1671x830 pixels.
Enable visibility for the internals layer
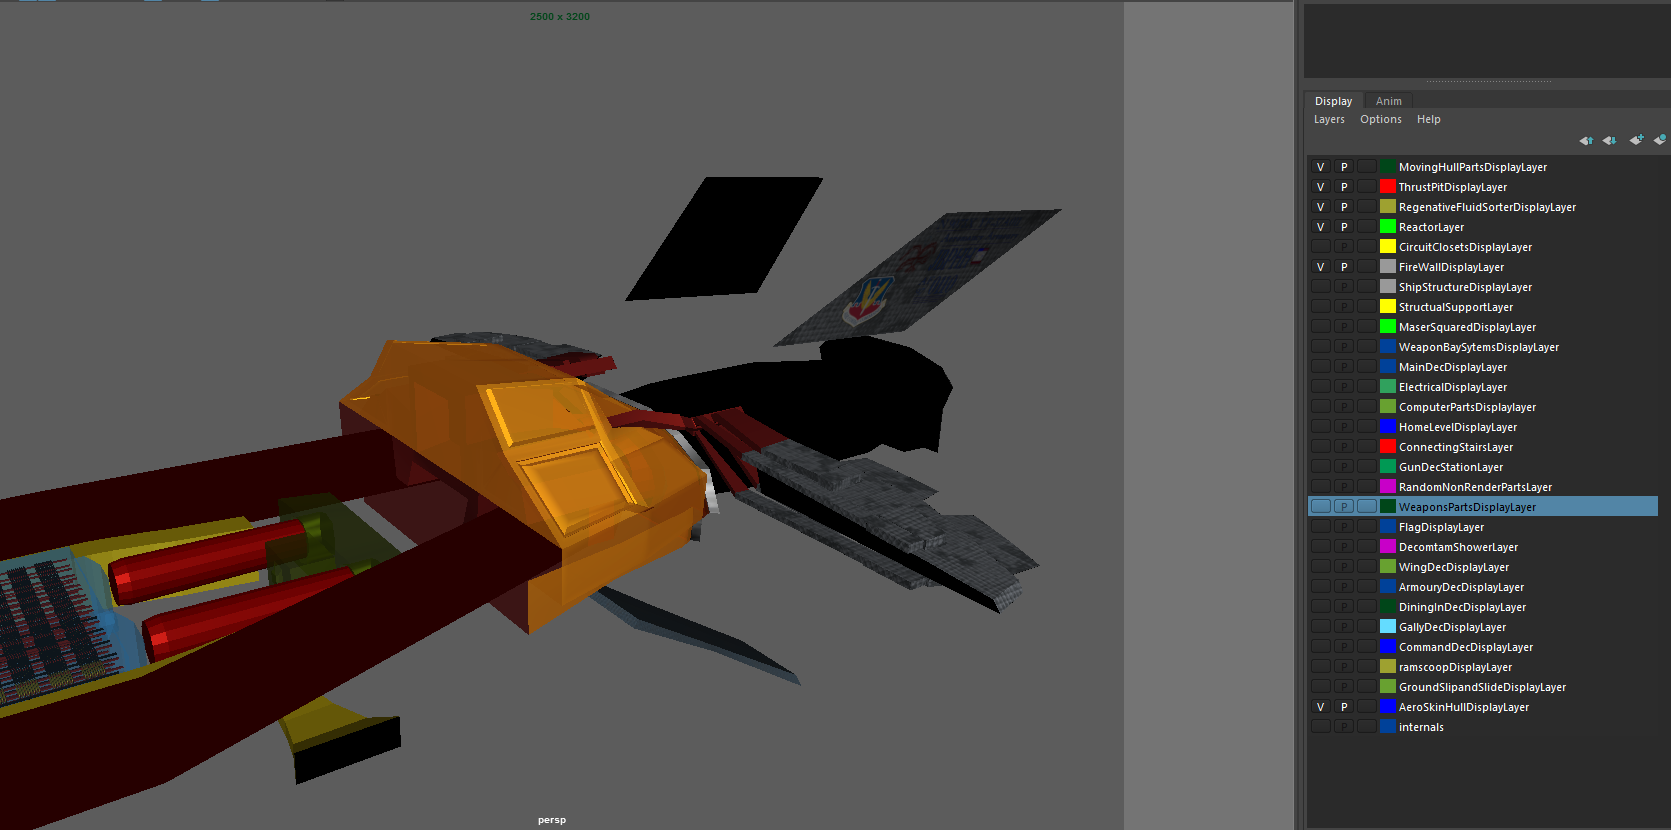(x=1320, y=727)
